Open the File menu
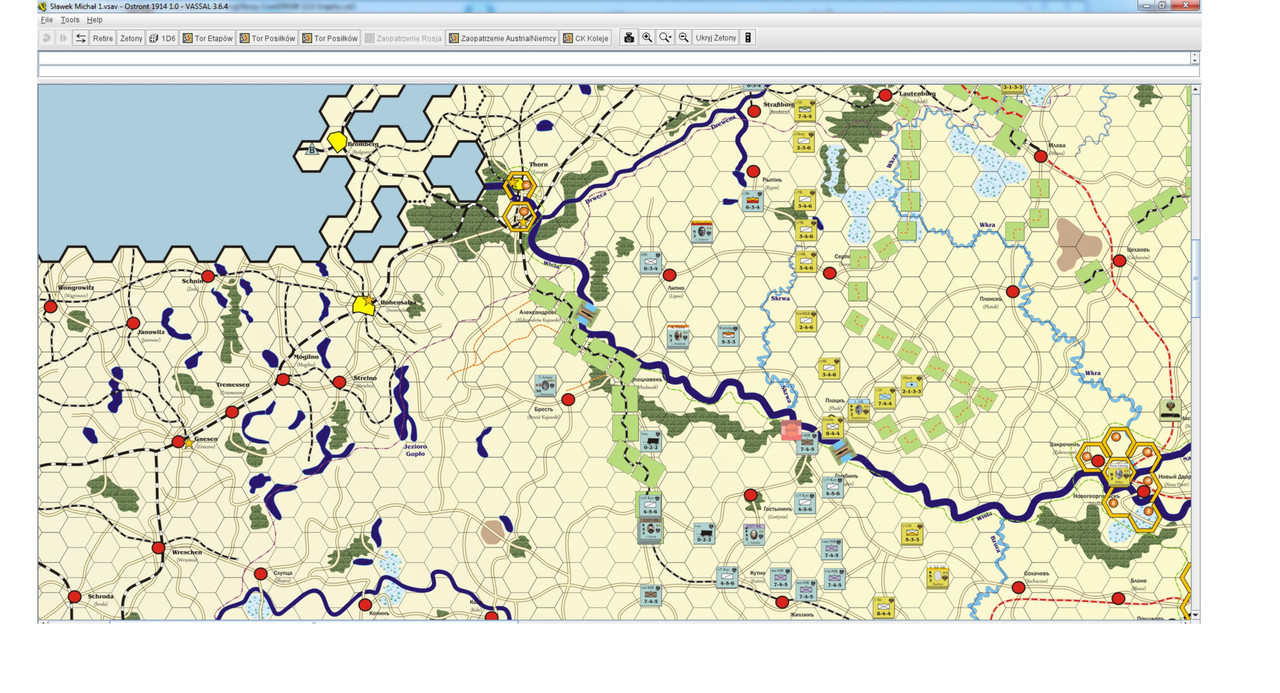Image resolution: width=1280 pixels, height=693 pixels. (x=46, y=20)
